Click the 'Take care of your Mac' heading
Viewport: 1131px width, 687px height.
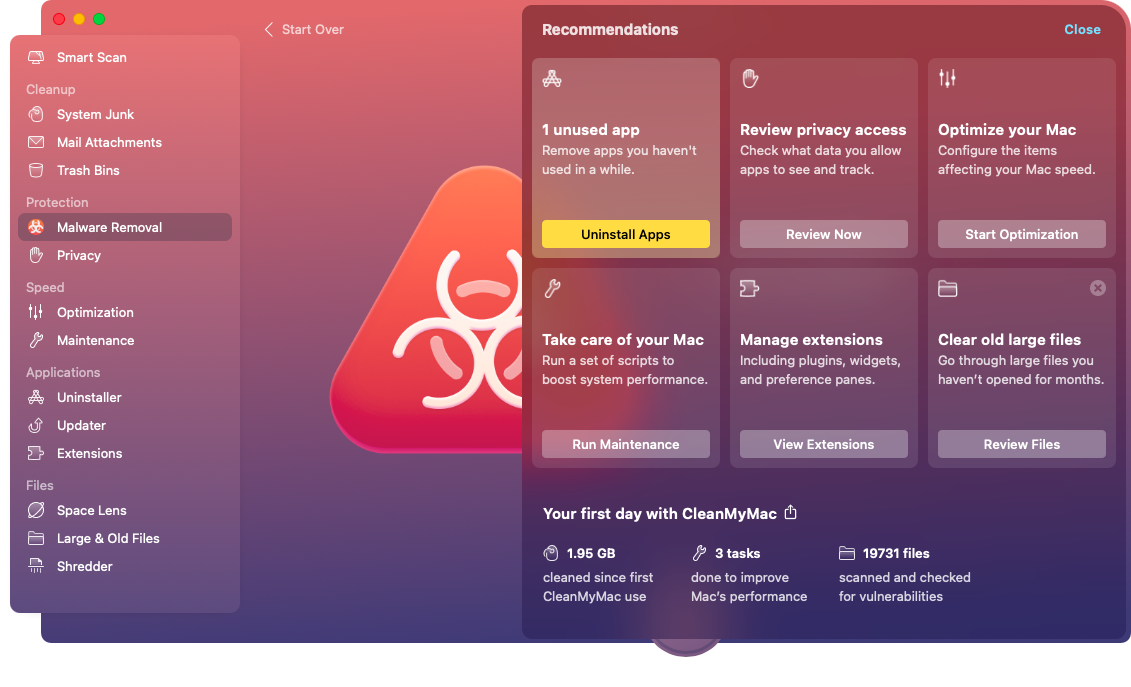pyautogui.click(x=623, y=340)
